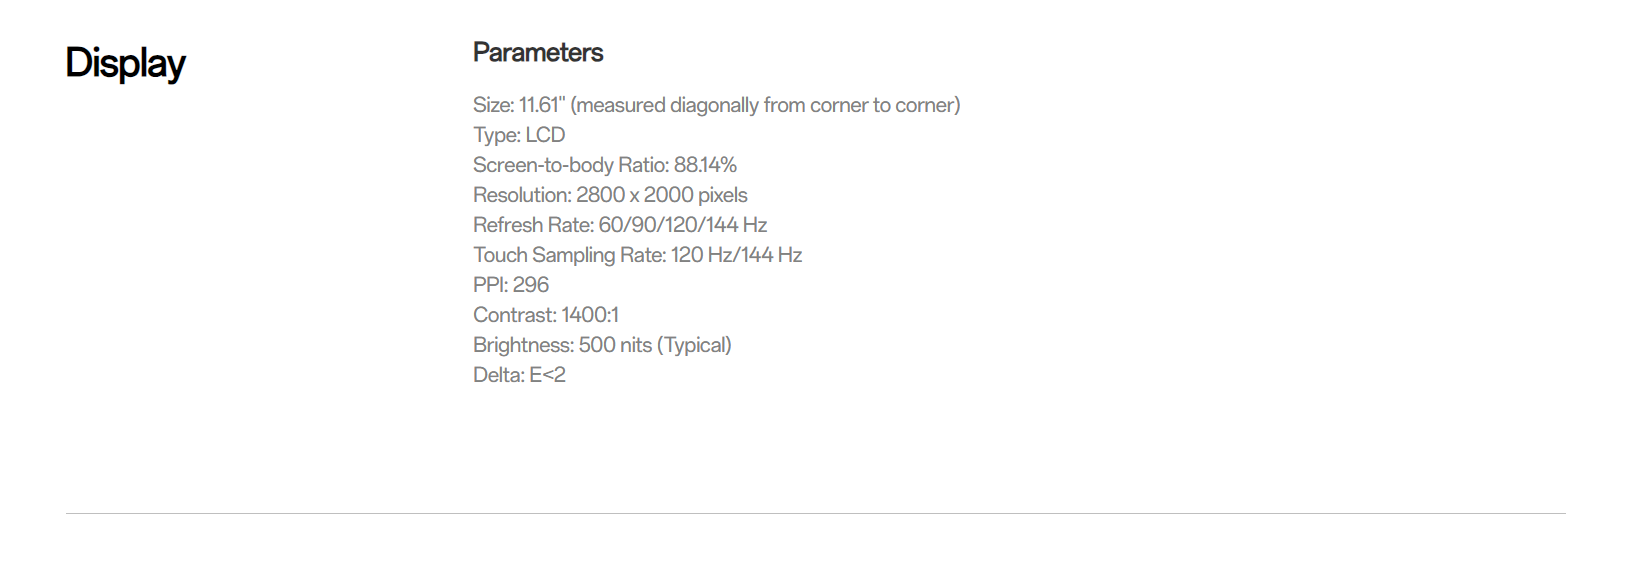This screenshot has height=572, width=1635.
Task: Click the Parameters subheading
Action: coord(538,53)
